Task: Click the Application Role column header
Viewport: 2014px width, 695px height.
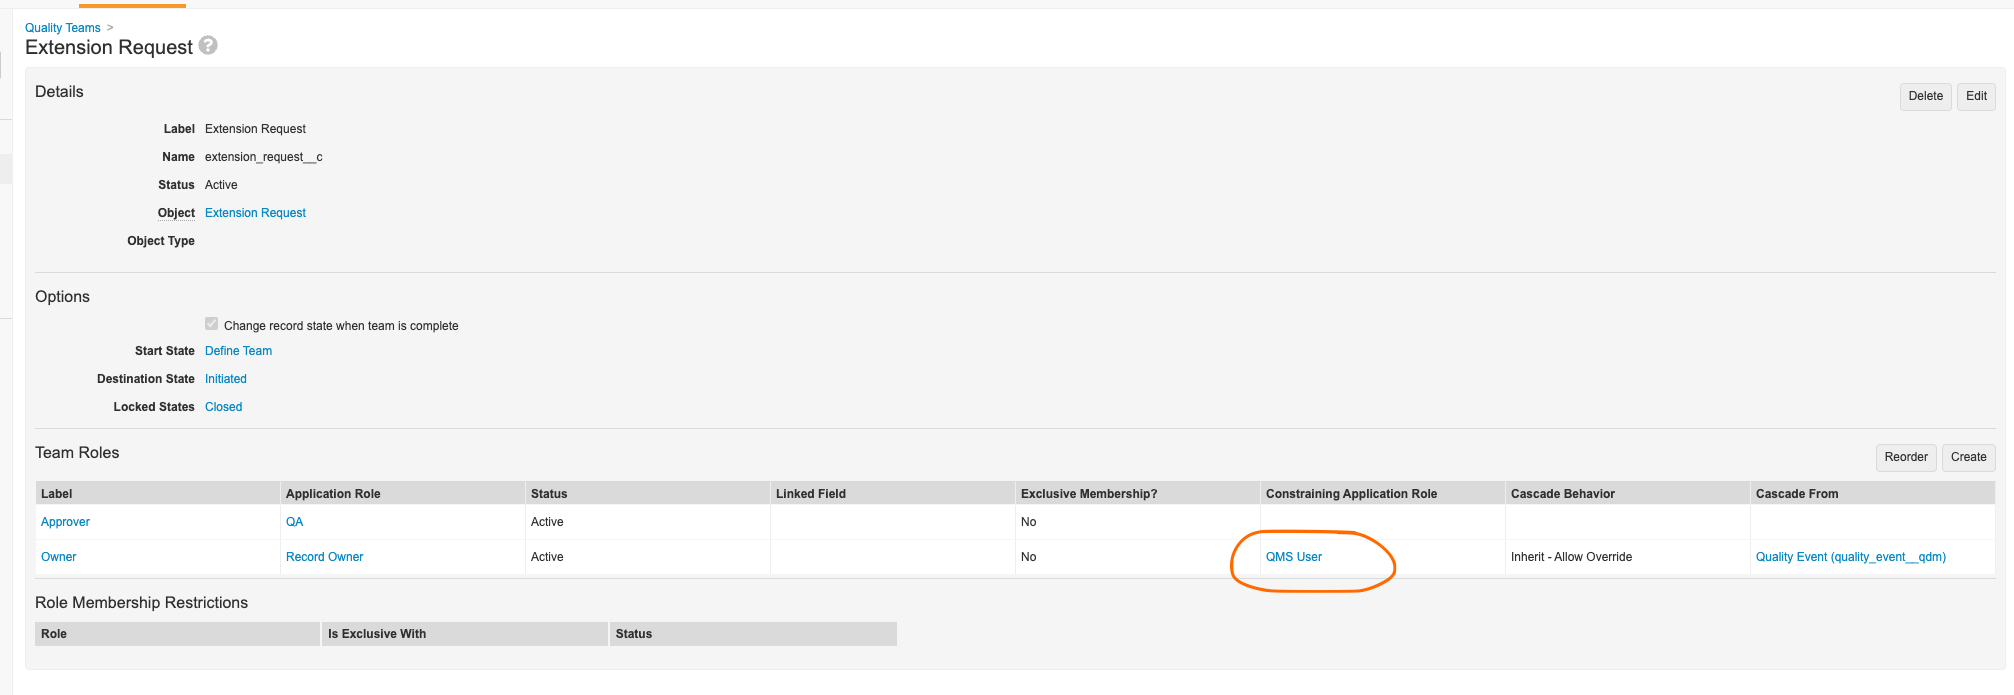Action: pyautogui.click(x=333, y=494)
